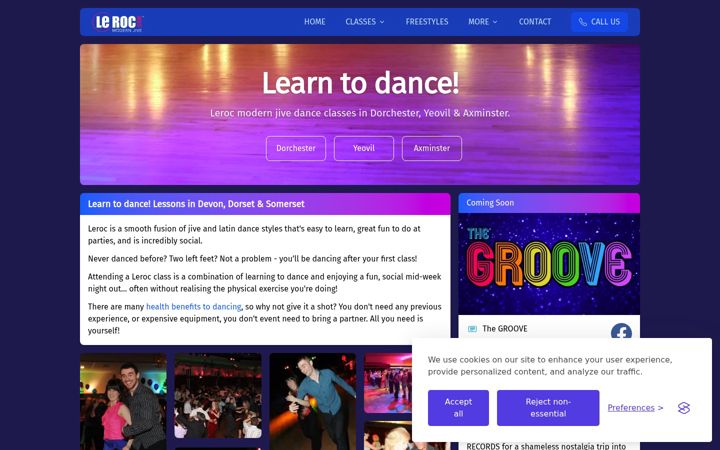Viewport: 720px width, 450px height.
Task: Expand the Classes dropdown chevron
Action: coord(382,22)
